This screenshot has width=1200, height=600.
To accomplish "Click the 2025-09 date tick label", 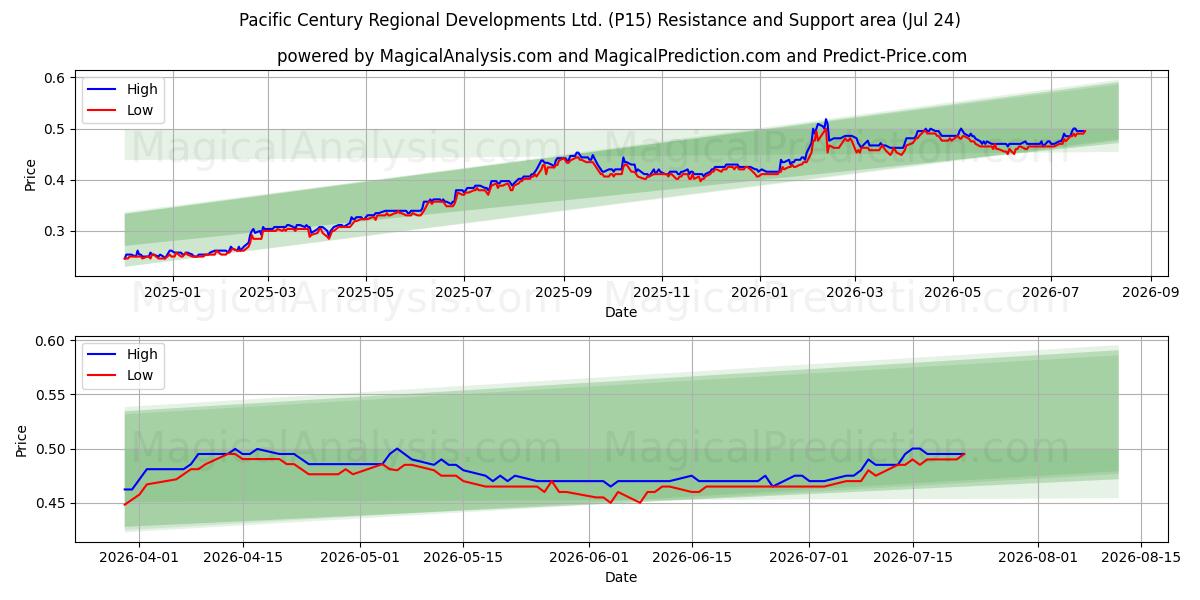I will click(563, 292).
